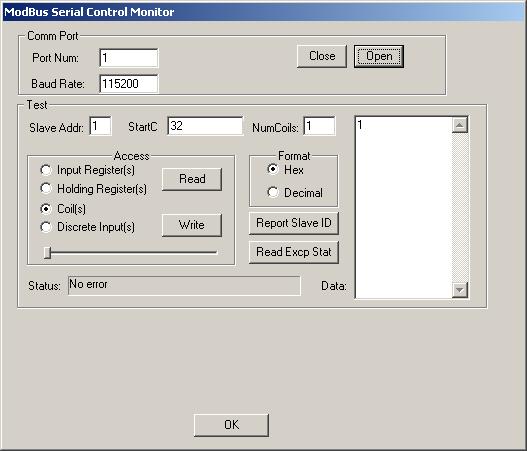Click the Open port button
The image size is (527, 451).
pyautogui.click(x=378, y=56)
